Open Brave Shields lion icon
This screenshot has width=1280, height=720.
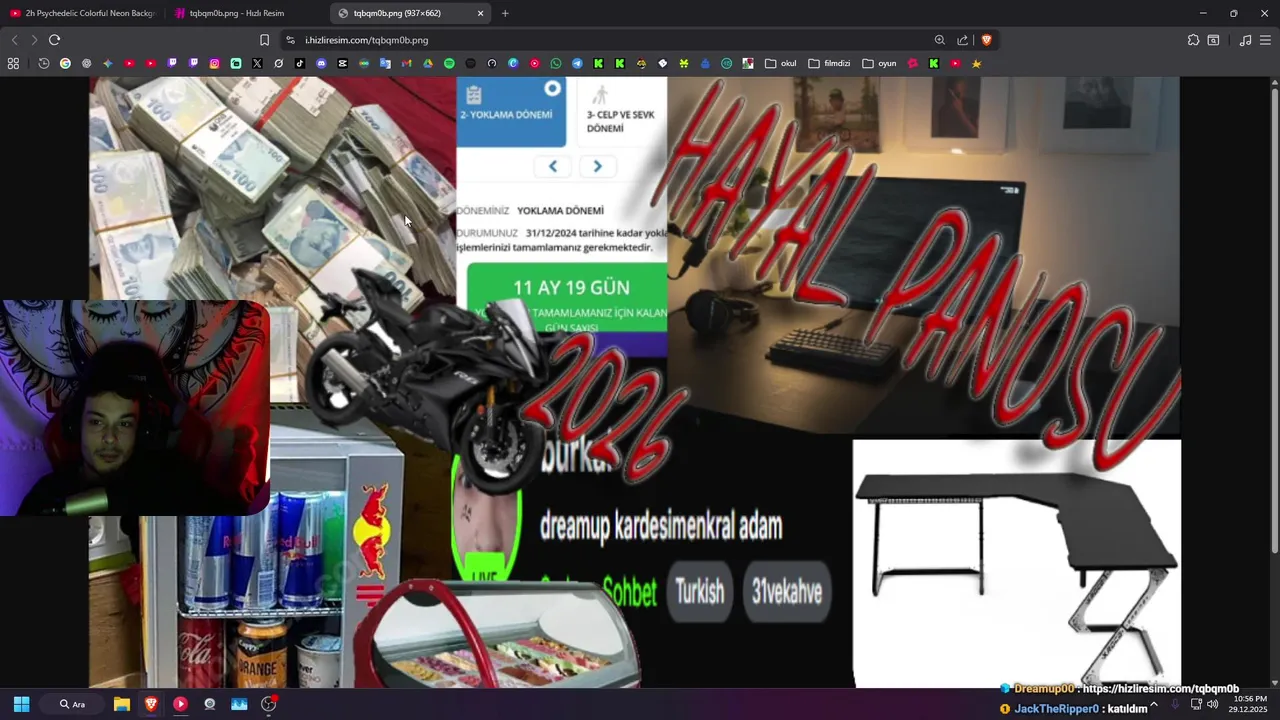(x=986, y=40)
